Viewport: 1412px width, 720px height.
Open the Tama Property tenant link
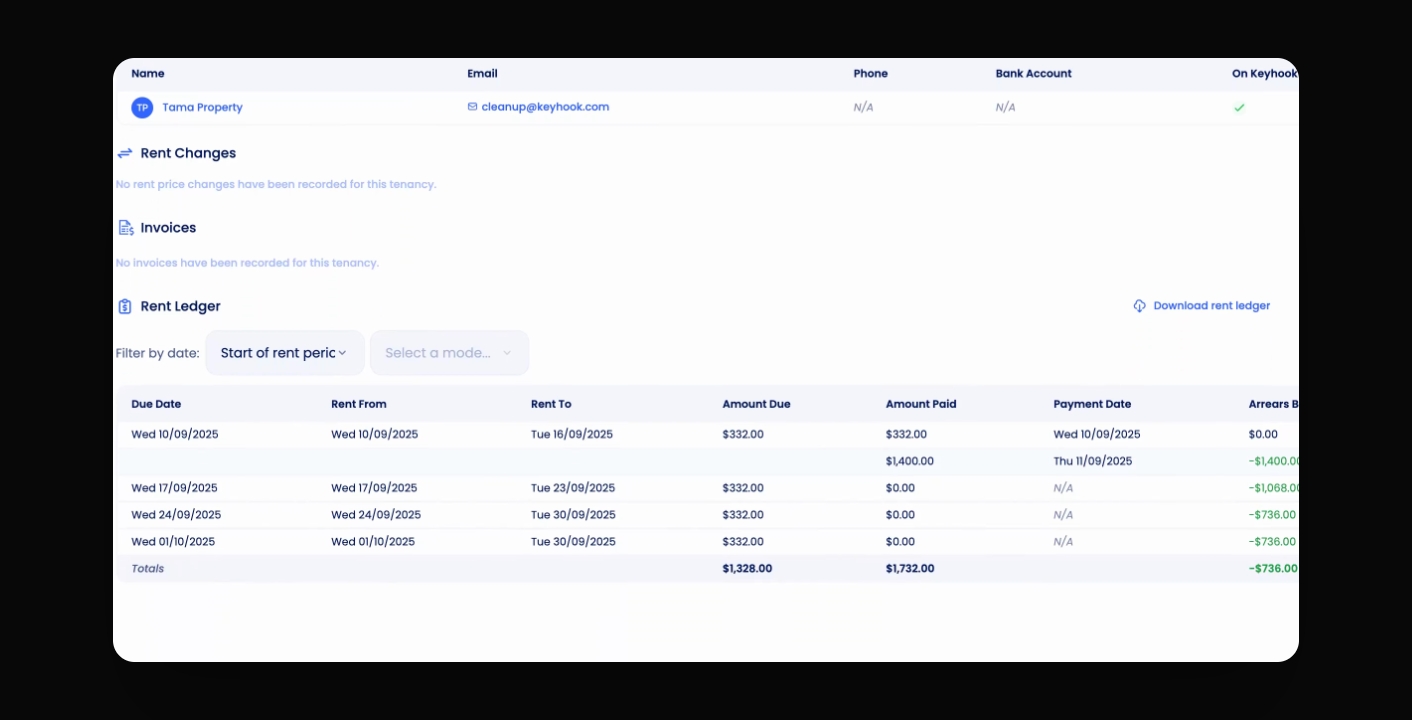(x=202, y=107)
